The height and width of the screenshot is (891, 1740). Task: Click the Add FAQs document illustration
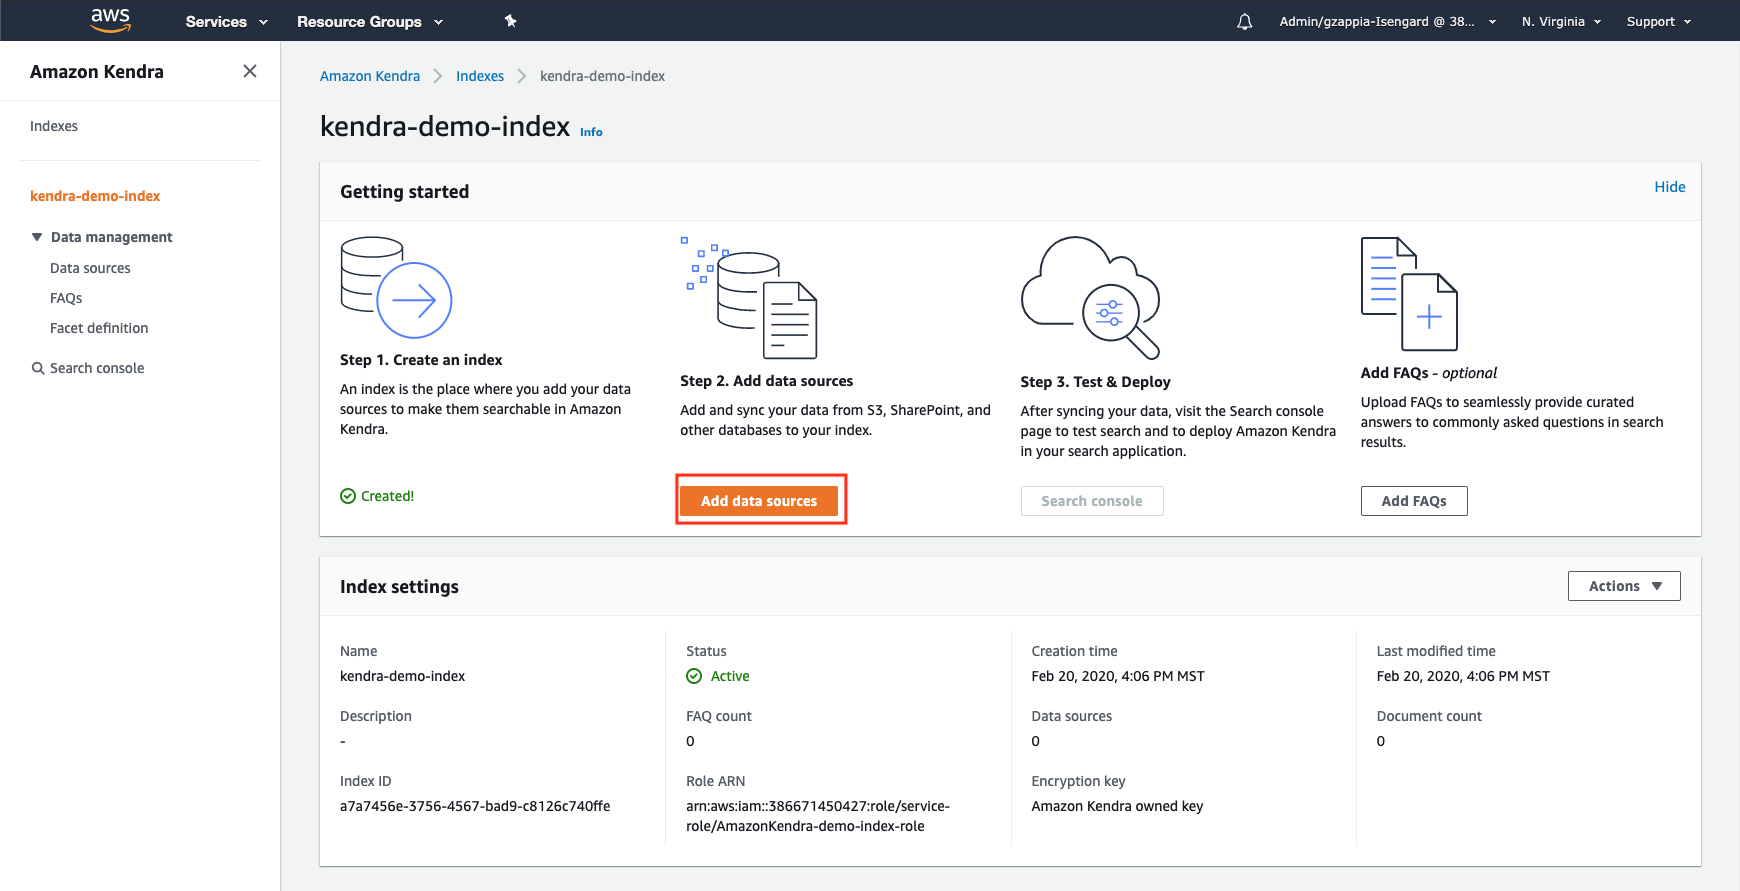[1409, 293]
